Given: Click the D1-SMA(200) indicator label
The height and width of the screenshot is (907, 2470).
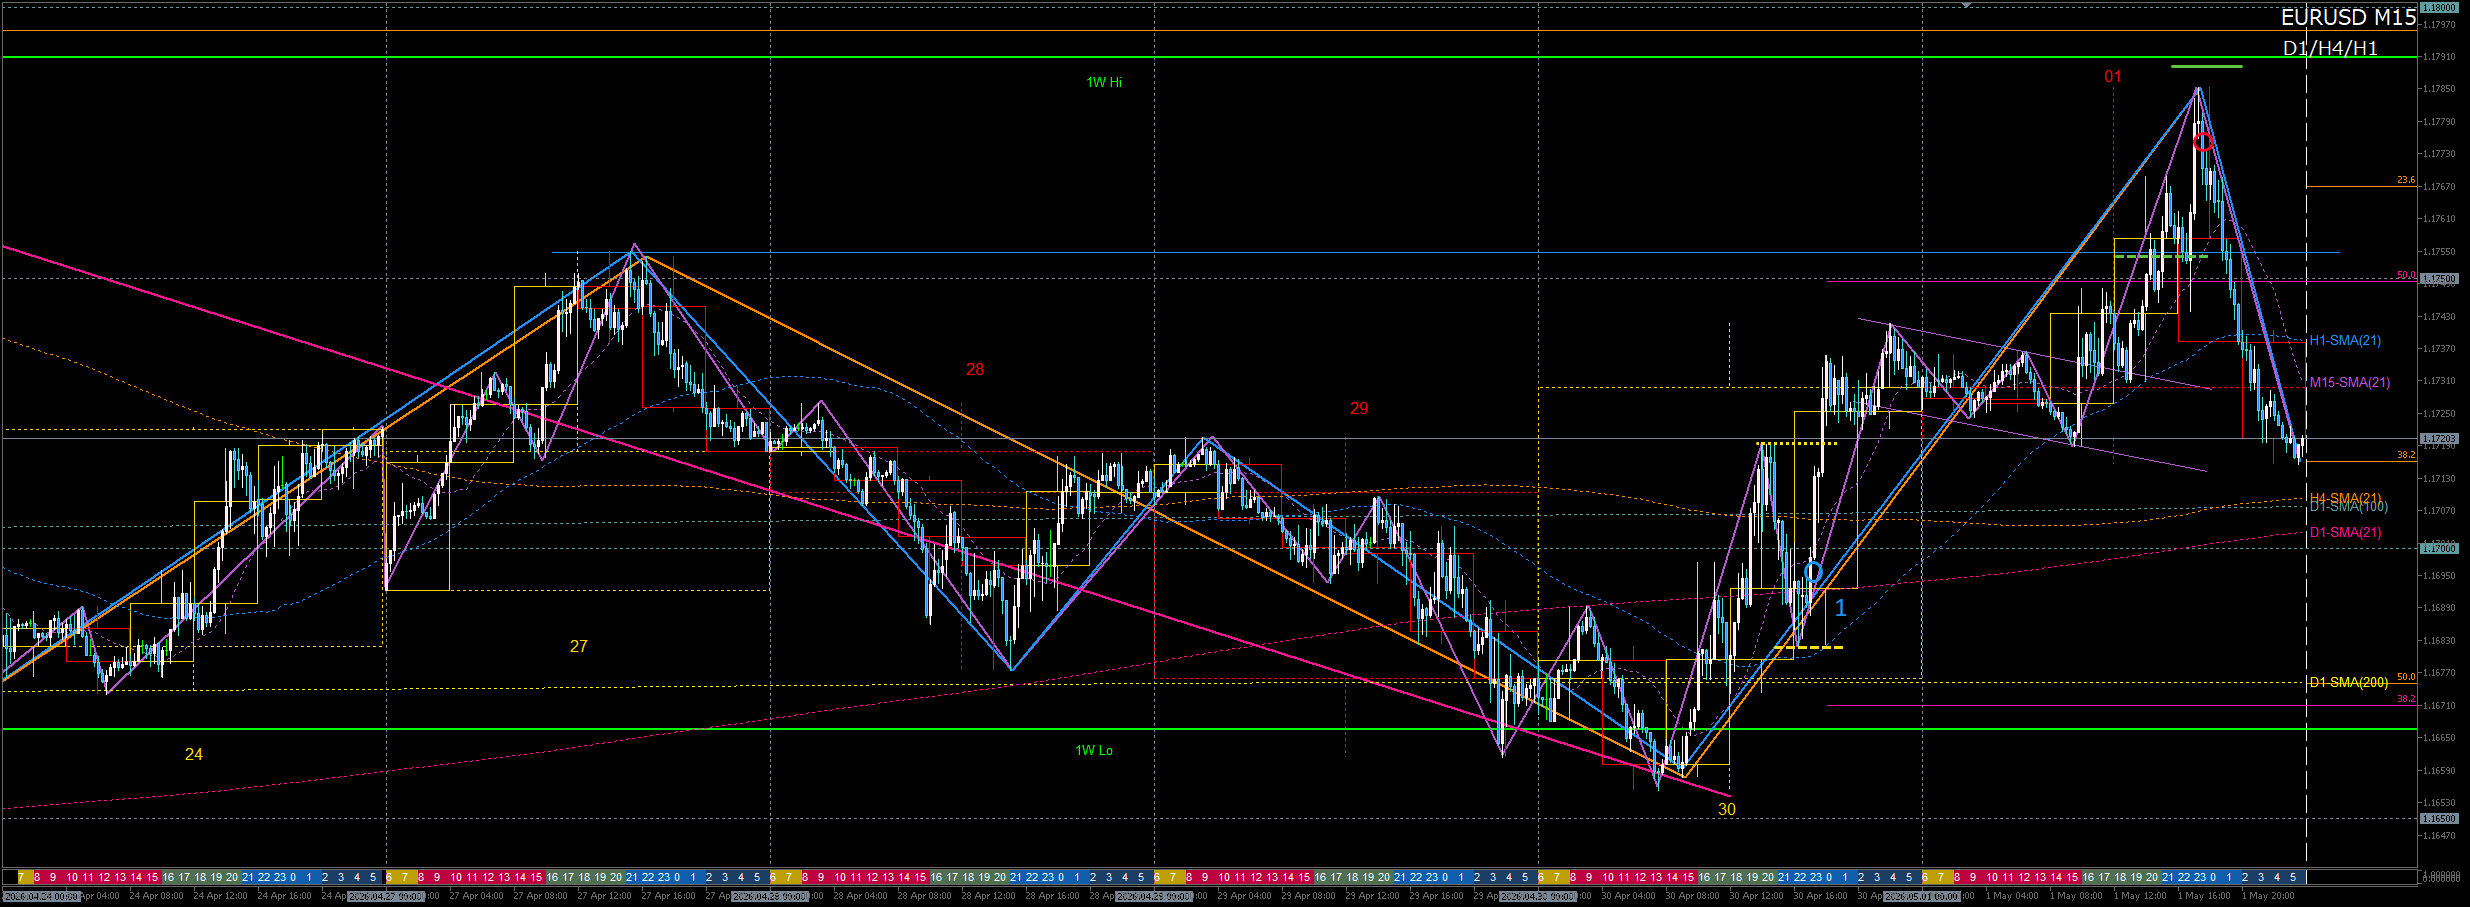Looking at the screenshot, I should point(2348,682).
